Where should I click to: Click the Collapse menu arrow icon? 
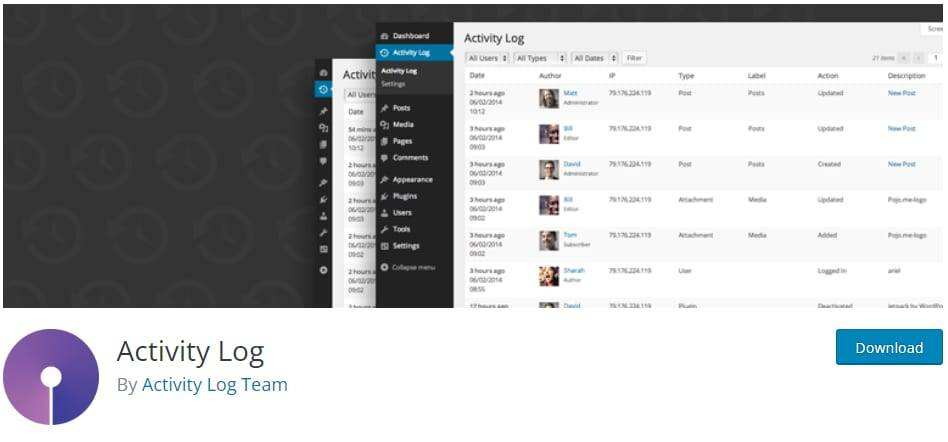pos(384,267)
